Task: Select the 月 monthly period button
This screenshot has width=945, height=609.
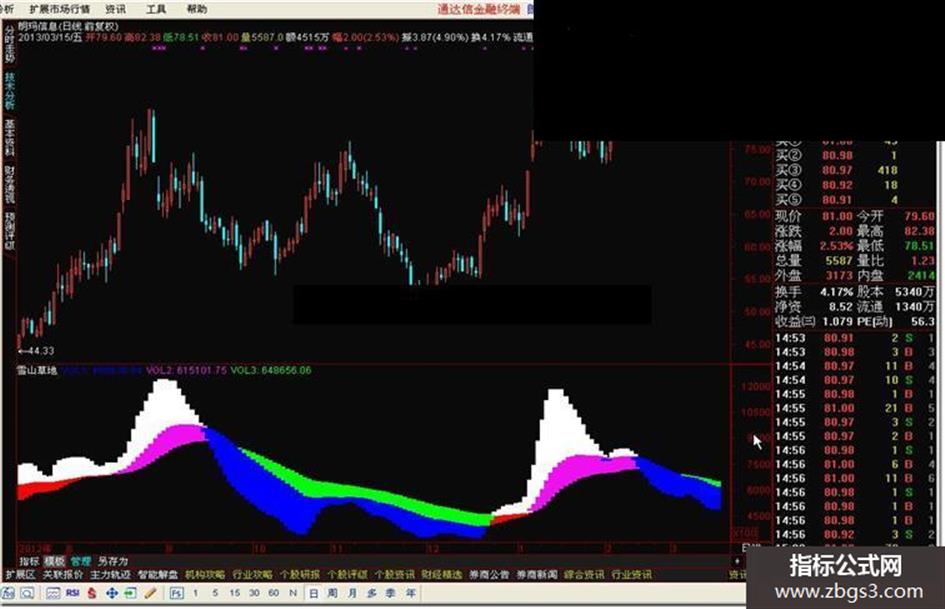Action: click(x=352, y=593)
